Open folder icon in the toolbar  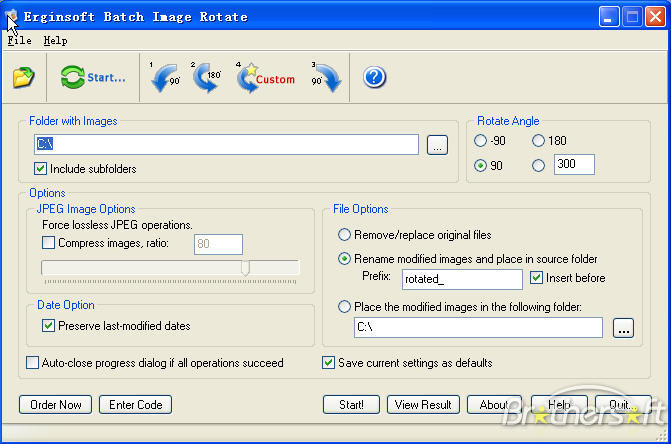coord(24,77)
